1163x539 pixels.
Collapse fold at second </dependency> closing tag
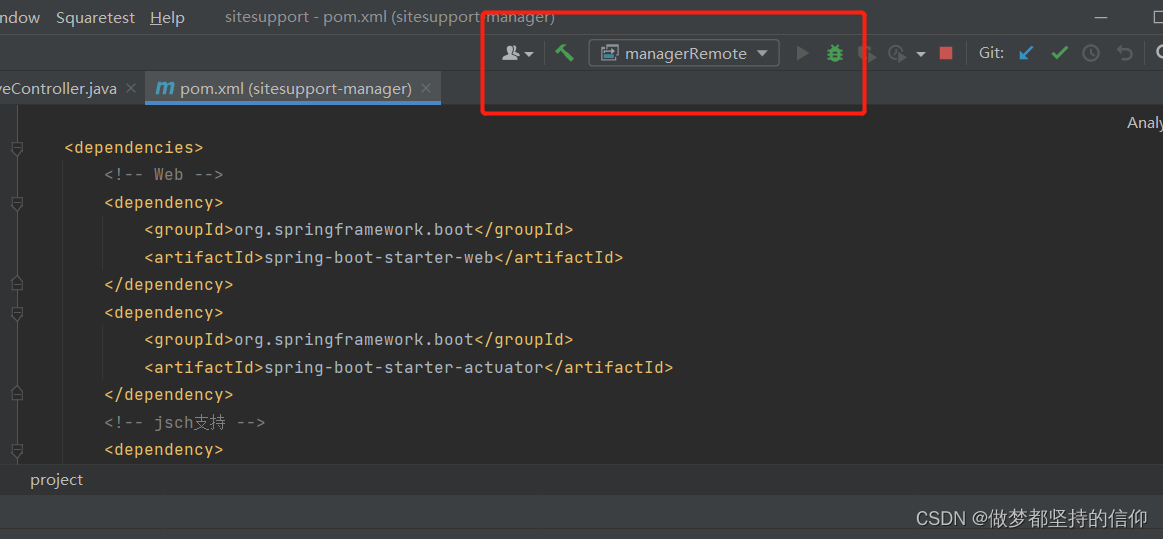tap(17, 394)
